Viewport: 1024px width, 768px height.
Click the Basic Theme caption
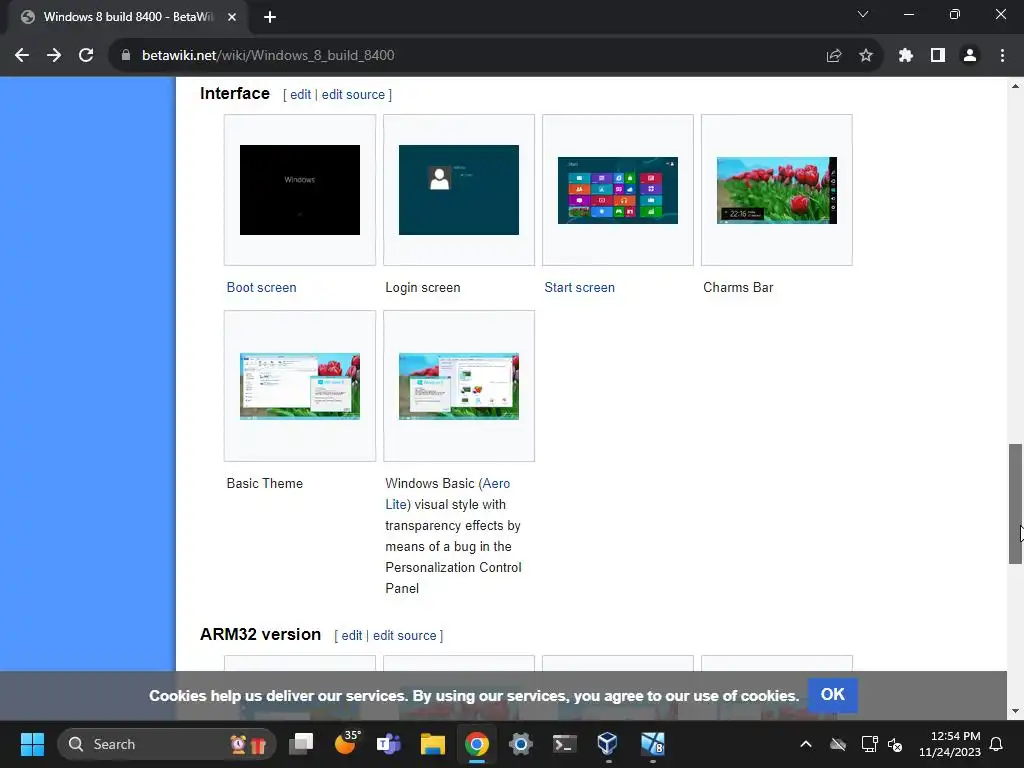[x=264, y=483]
